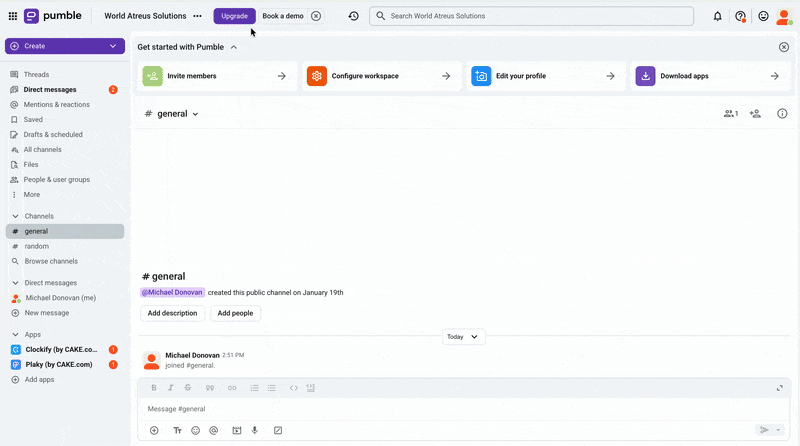Open the general channel name dropdown
Image resolution: width=800 pixels, height=446 pixels.
tap(172, 114)
